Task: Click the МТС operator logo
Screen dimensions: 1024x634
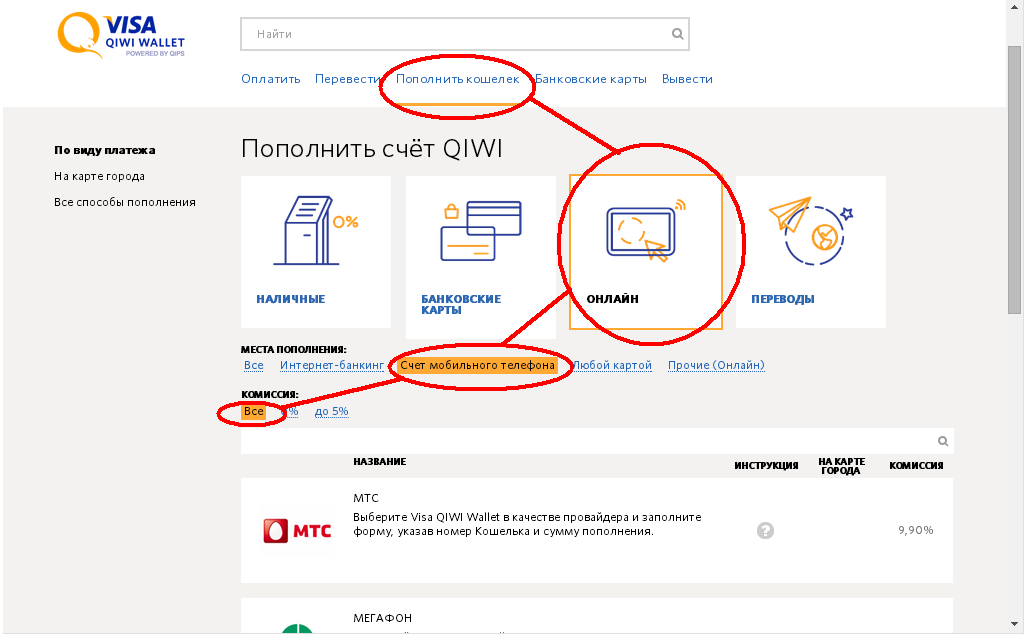Action: click(x=297, y=531)
